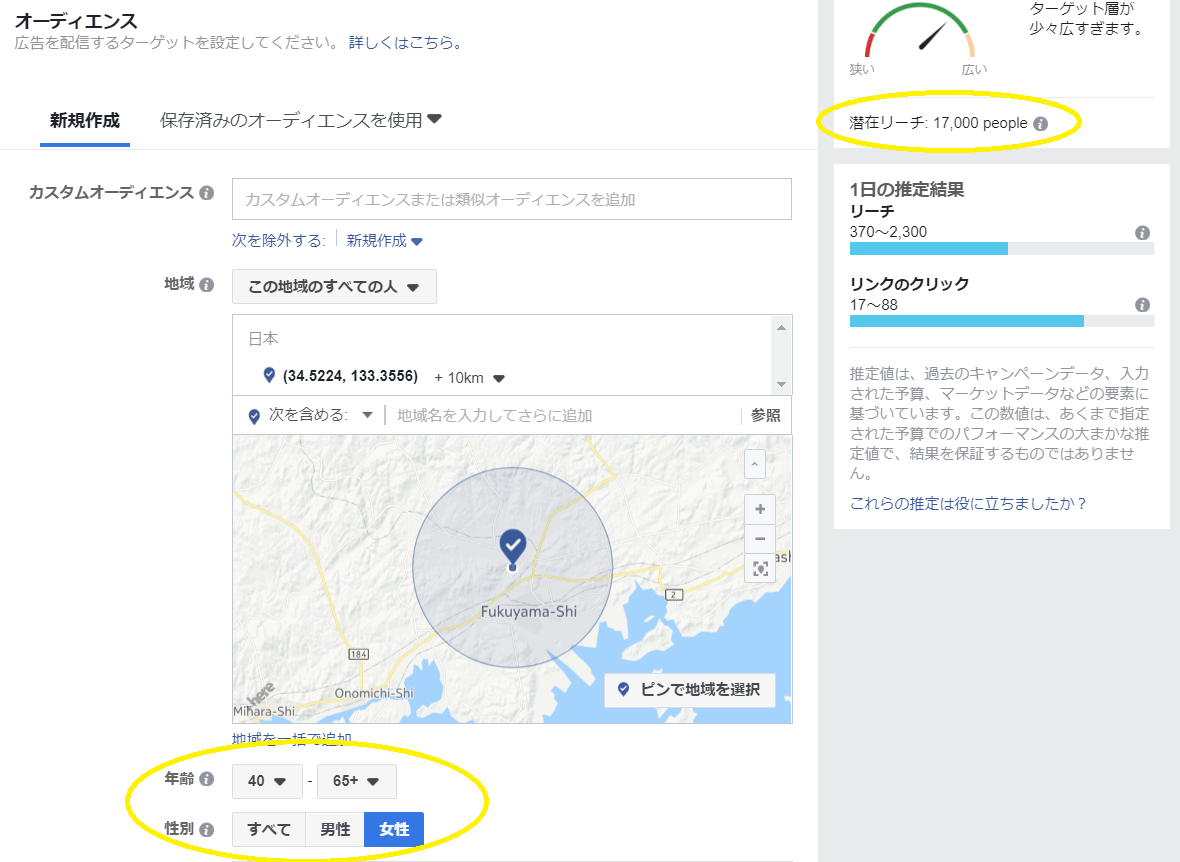Screen dimensions: 1180x862
Task: Click the 性別 info icon
Action: (208, 829)
